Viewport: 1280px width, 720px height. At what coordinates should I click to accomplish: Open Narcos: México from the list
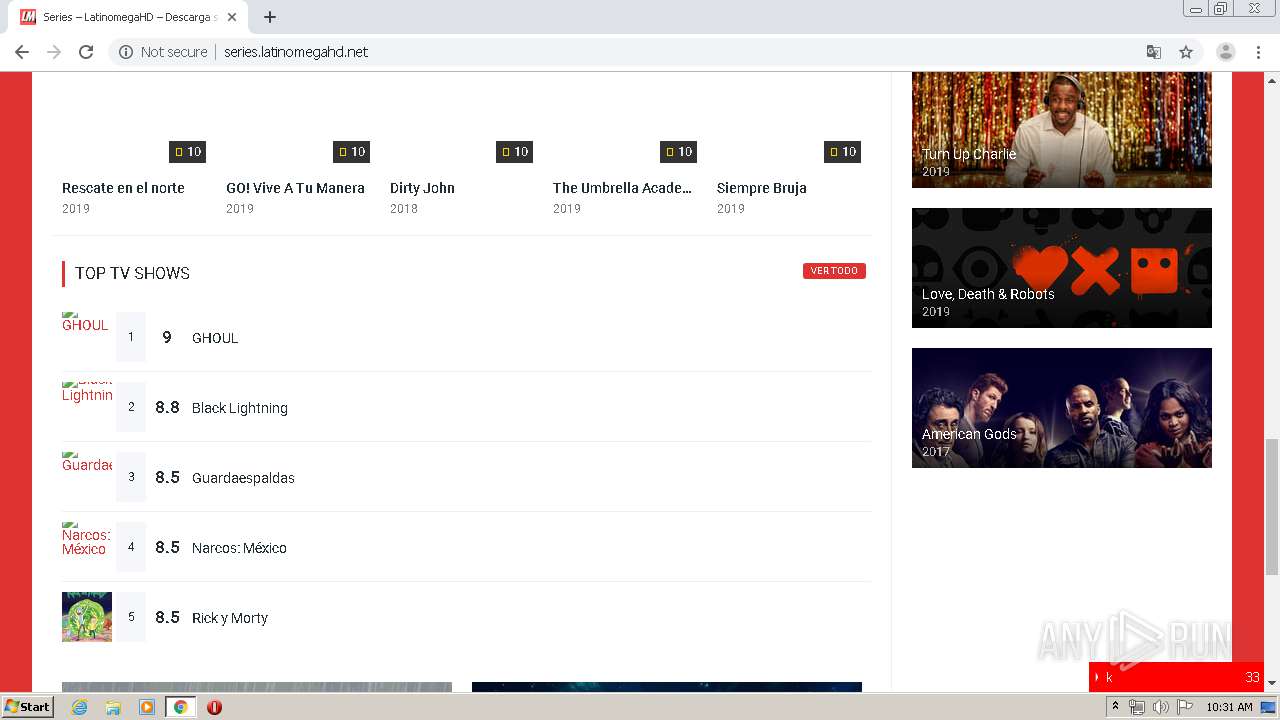(239, 548)
